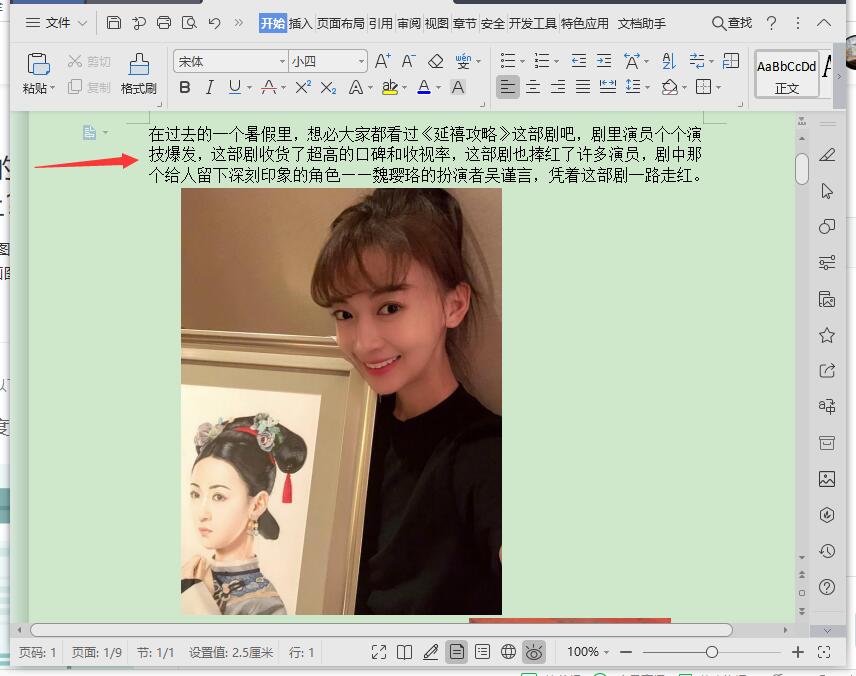Click the zoom out minus button
This screenshot has height=676, width=856.
(626, 652)
